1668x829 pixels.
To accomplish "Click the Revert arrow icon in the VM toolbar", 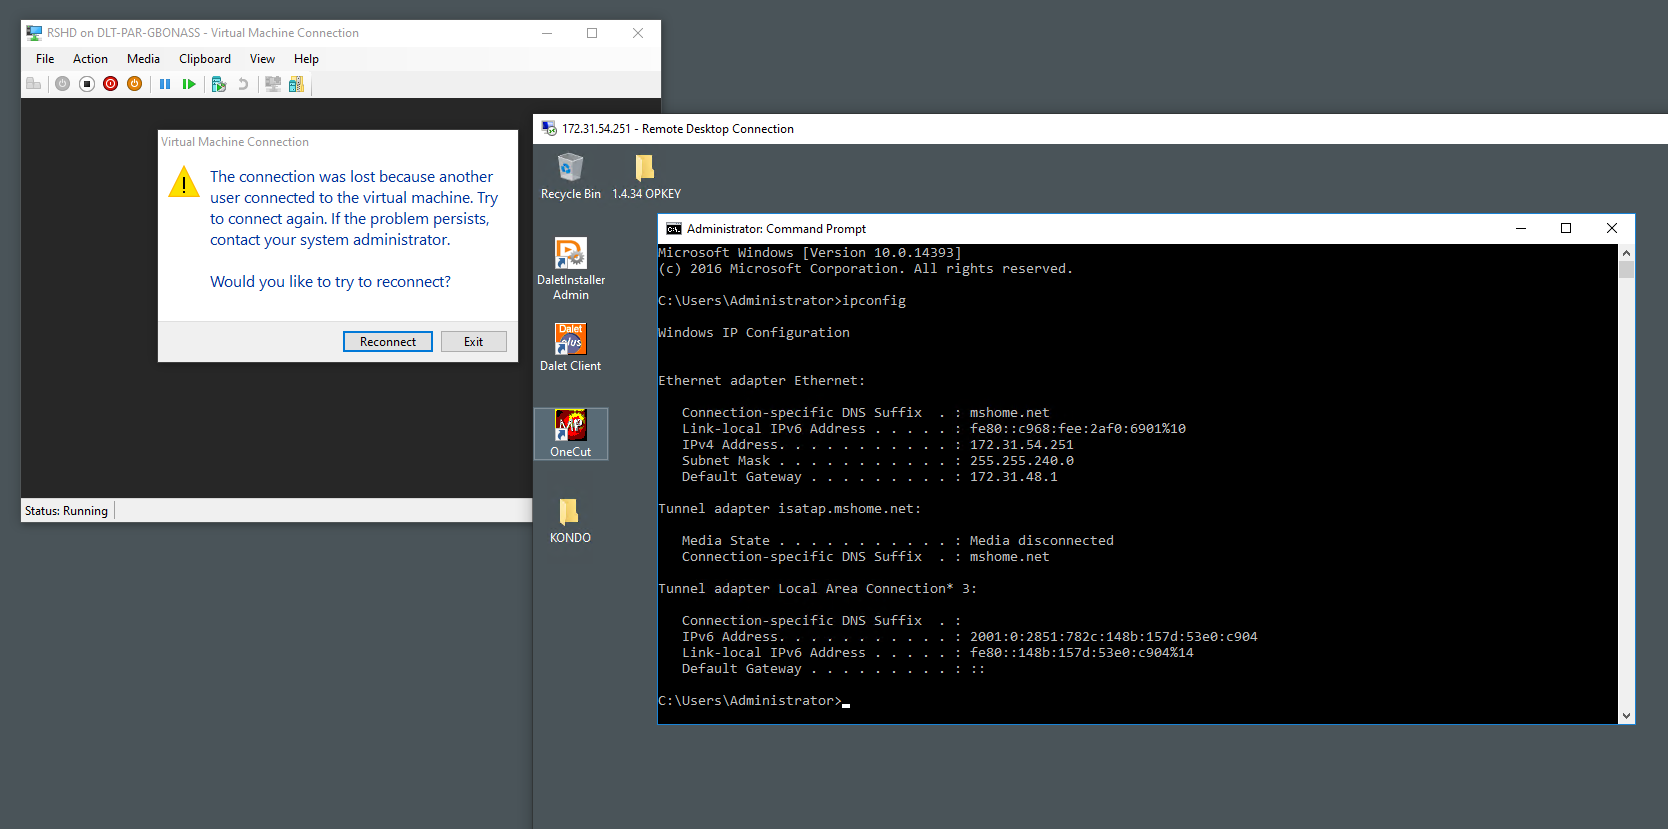I will (x=243, y=84).
